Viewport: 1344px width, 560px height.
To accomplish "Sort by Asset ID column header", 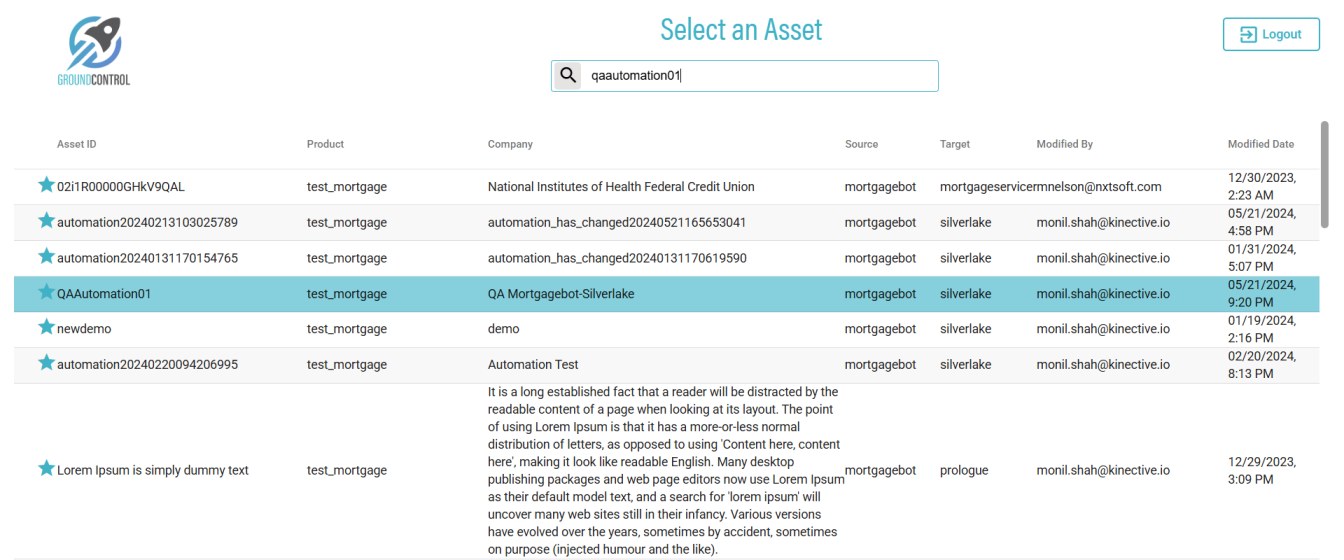I will click(x=77, y=144).
